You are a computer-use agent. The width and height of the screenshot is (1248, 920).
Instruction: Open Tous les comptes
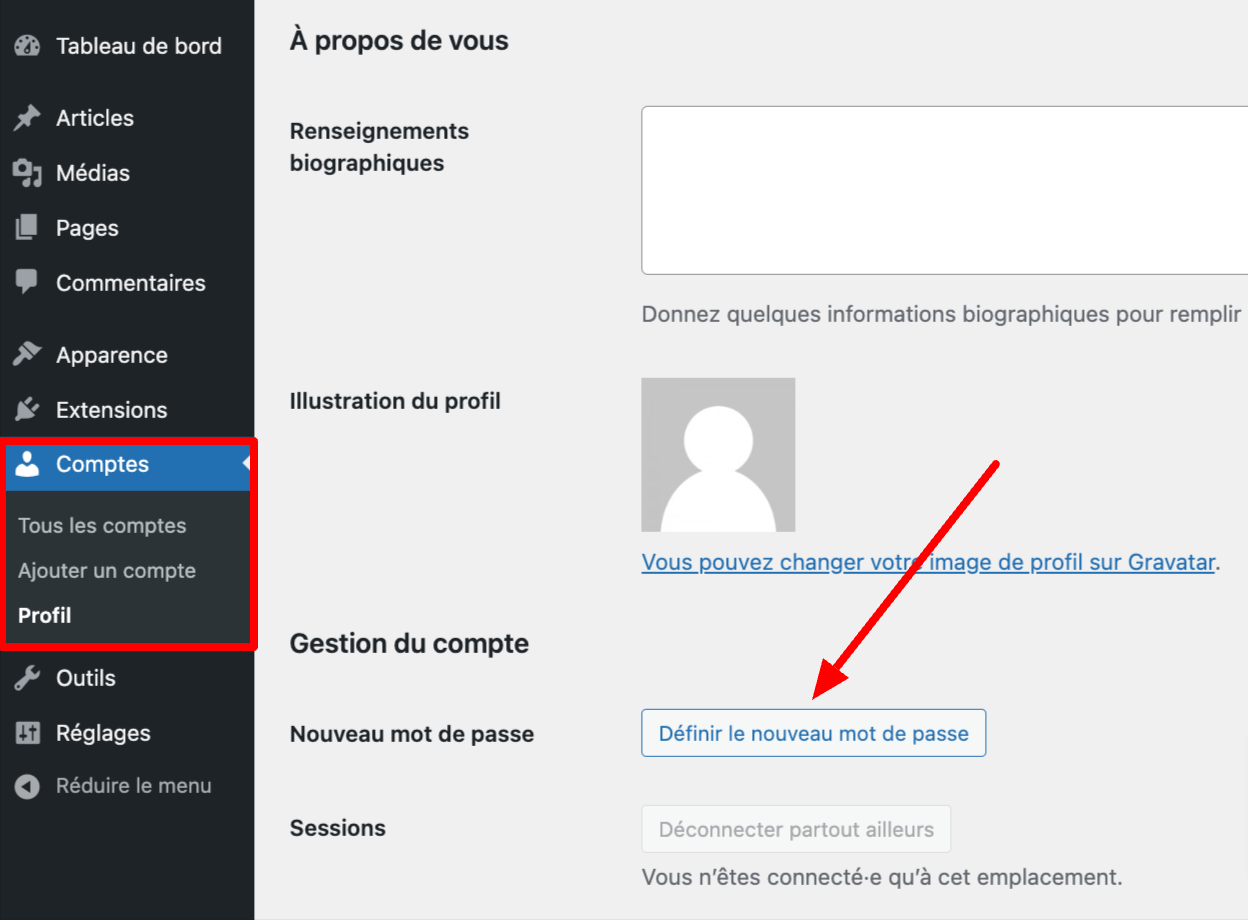[101, 524]
